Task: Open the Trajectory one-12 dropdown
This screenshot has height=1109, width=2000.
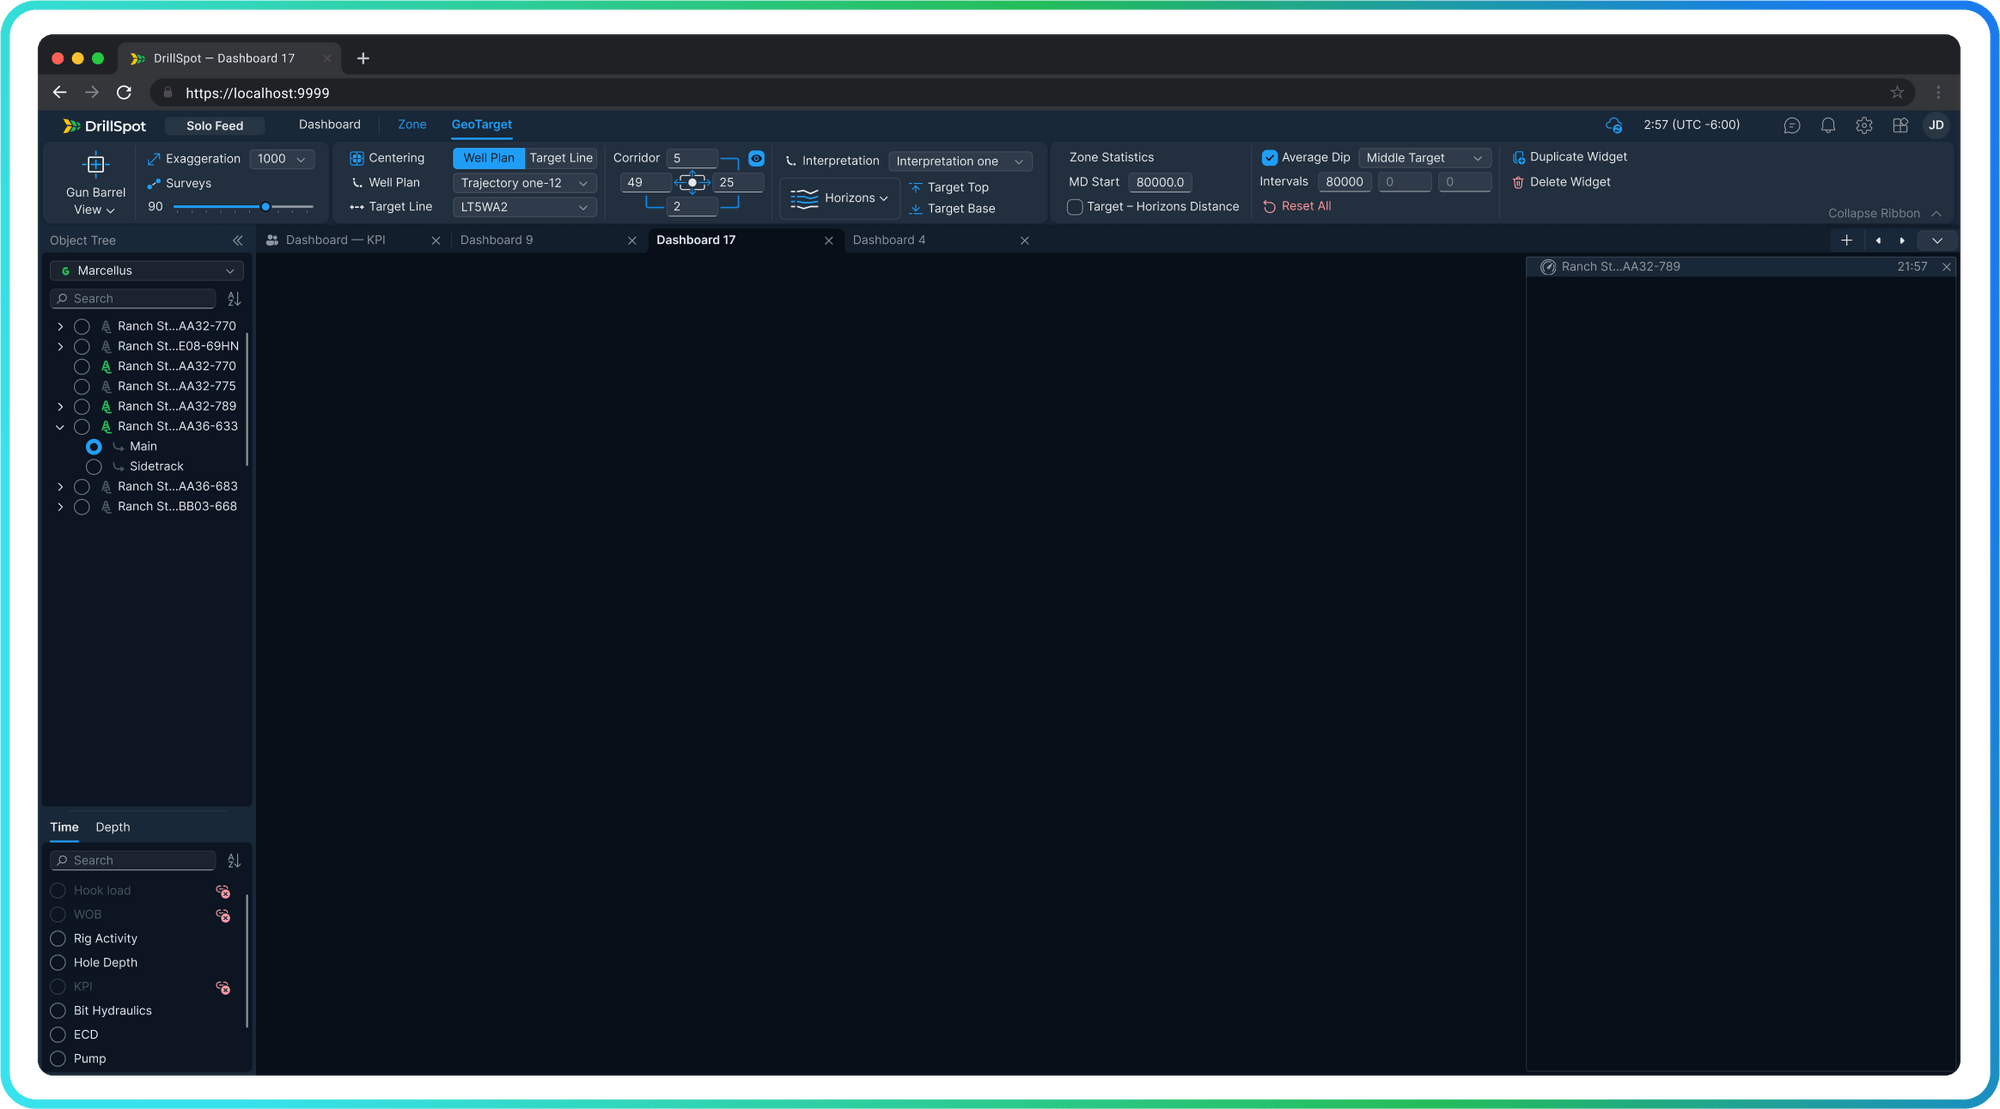Action: pyautogui.click(x=524, y=183)
